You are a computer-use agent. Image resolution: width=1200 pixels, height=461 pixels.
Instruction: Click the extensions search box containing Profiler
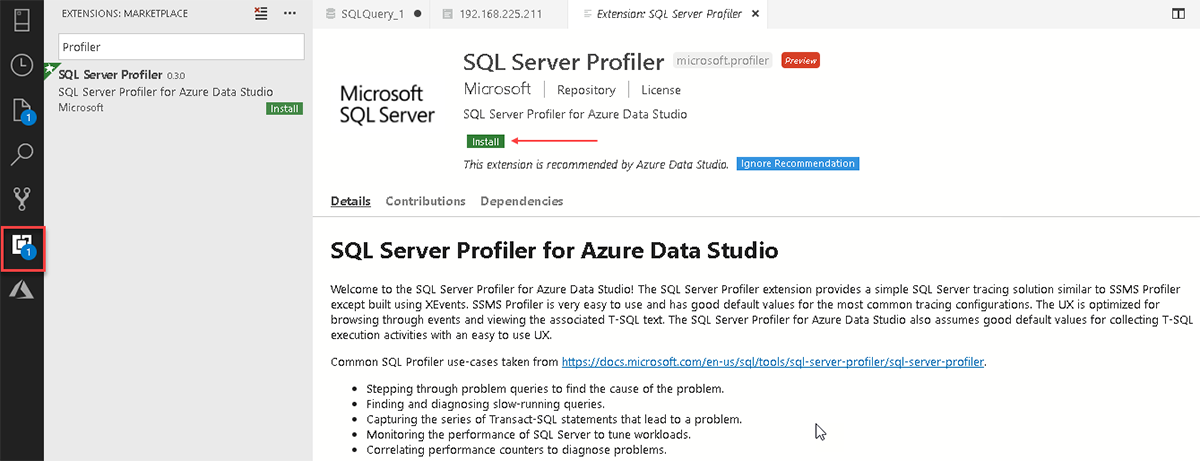click(x=180, y=47)
